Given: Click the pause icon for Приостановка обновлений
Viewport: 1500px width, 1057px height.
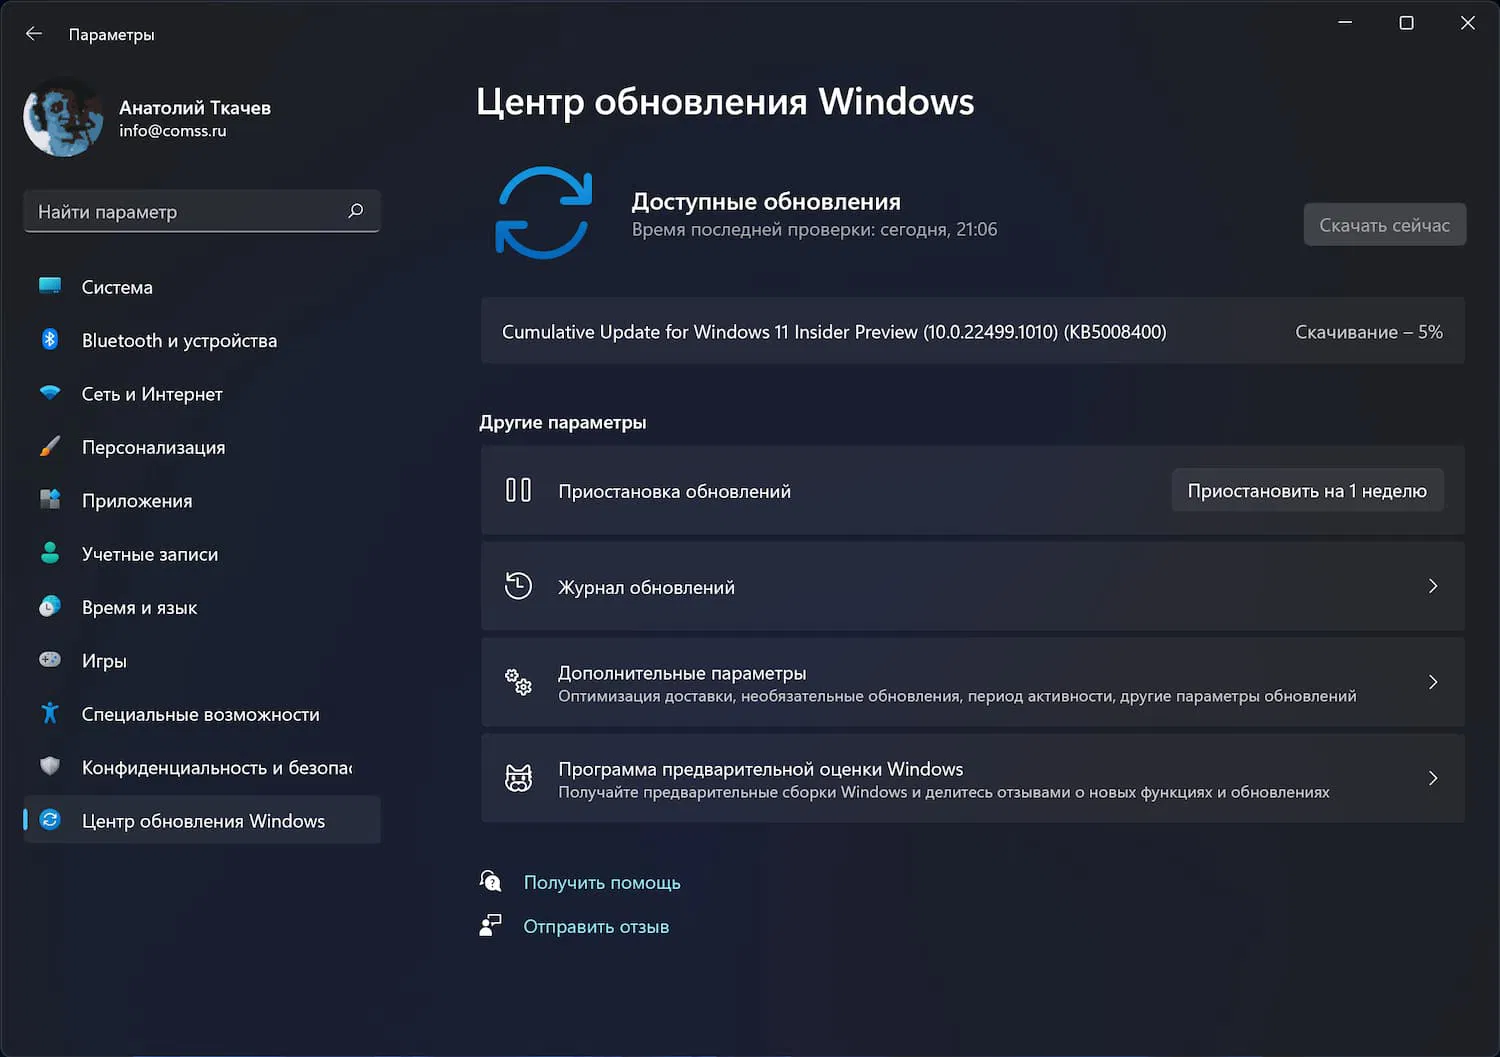Looking at the screenshot, I should (518, 490).
